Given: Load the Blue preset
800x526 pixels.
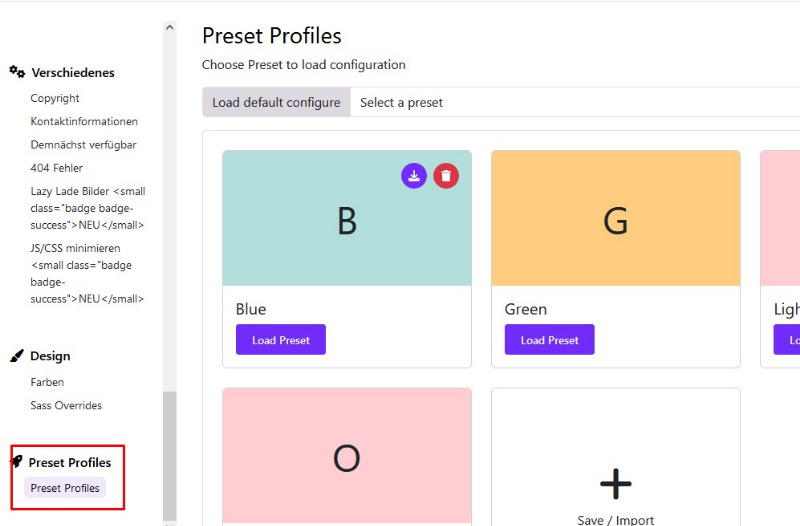Looking at the screenshot, I should tap(281, 340).
